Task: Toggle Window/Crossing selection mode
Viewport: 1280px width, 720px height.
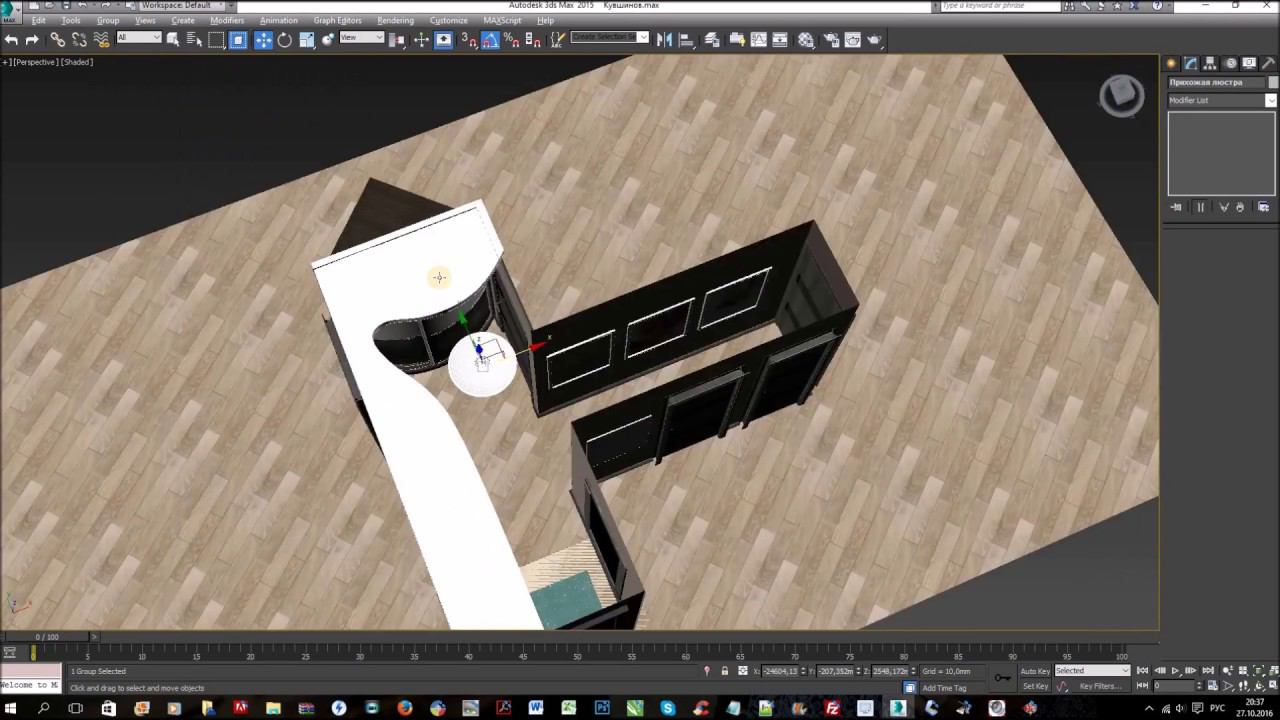Action: [238, 40]
